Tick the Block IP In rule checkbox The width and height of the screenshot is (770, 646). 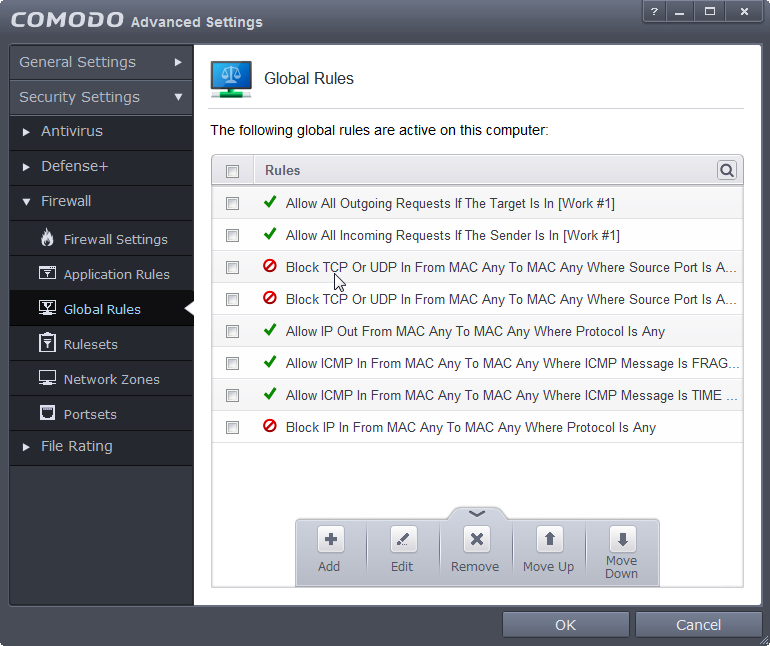pos(233,428)
